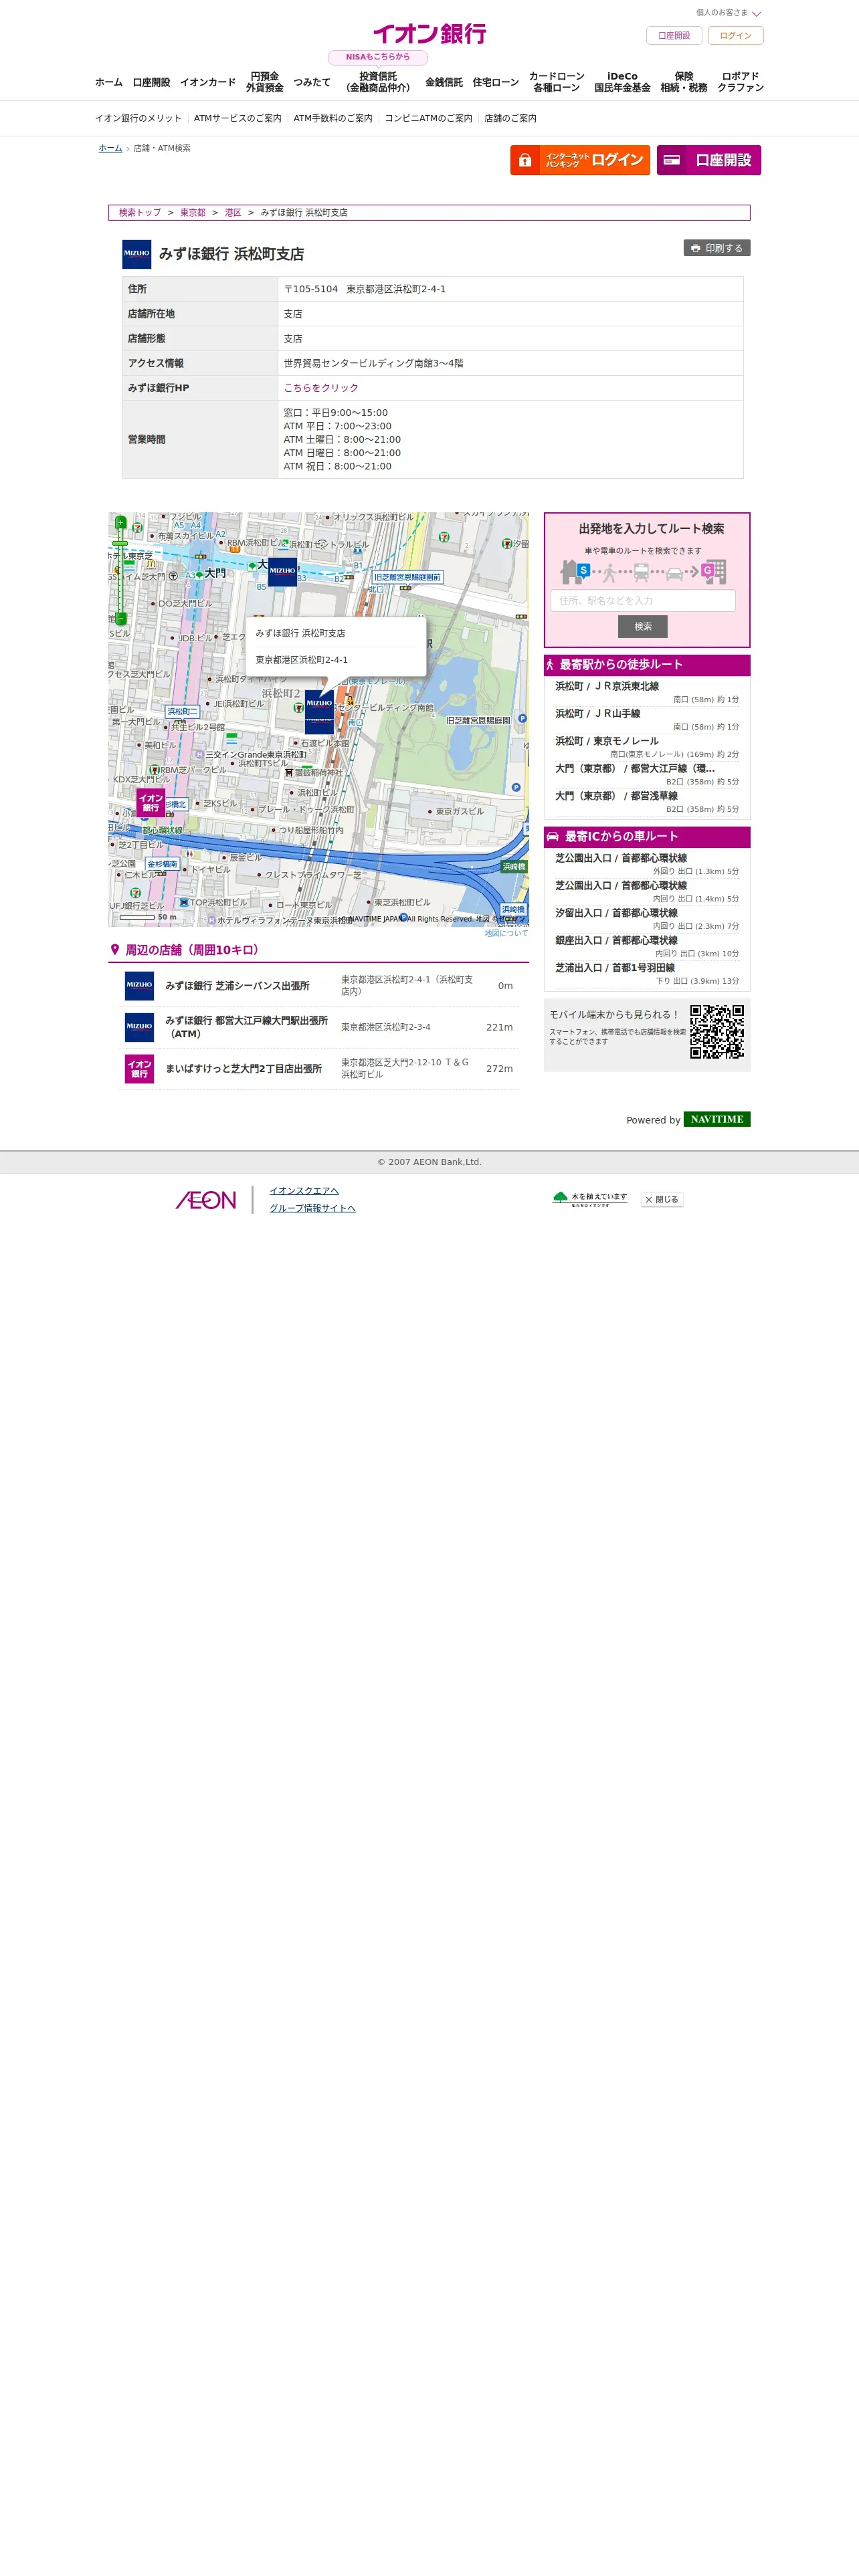The width and height of the screenshot is (859, 2576).
Task: Click start point S icon in route graphic
Action: [583, 570]
